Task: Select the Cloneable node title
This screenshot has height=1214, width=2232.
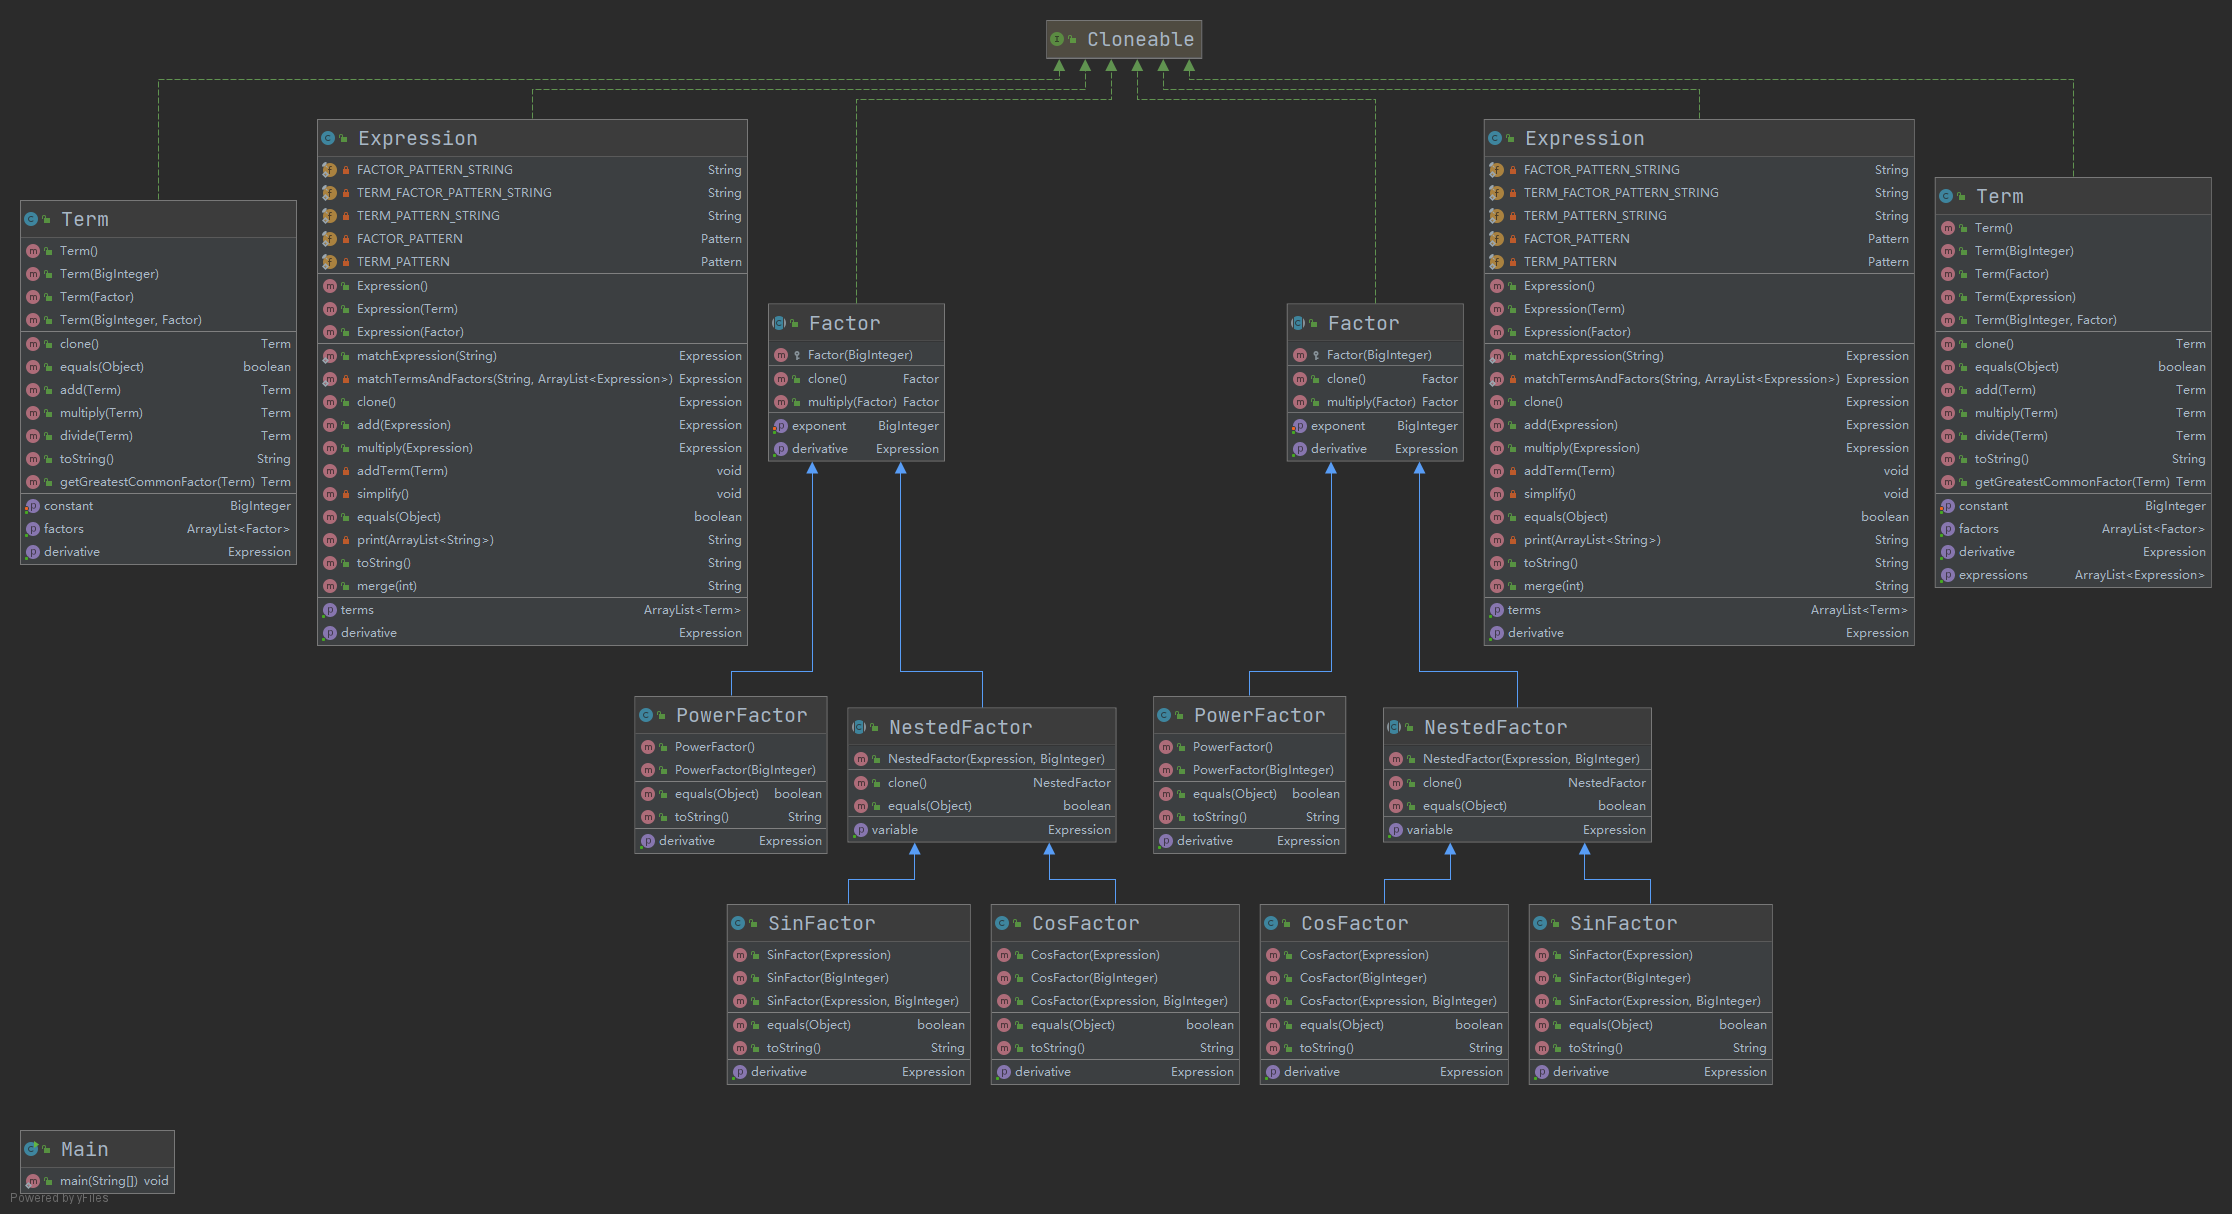Action: pyautogui.click(x=1140, y=39)
